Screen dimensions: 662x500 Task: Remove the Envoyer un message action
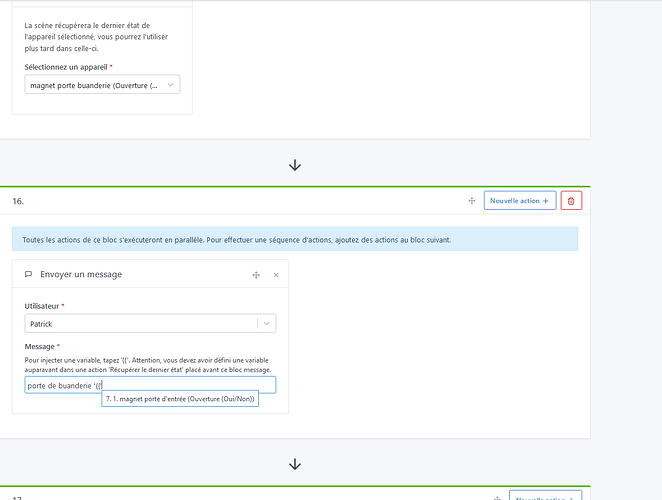click(x=276, y=275)
